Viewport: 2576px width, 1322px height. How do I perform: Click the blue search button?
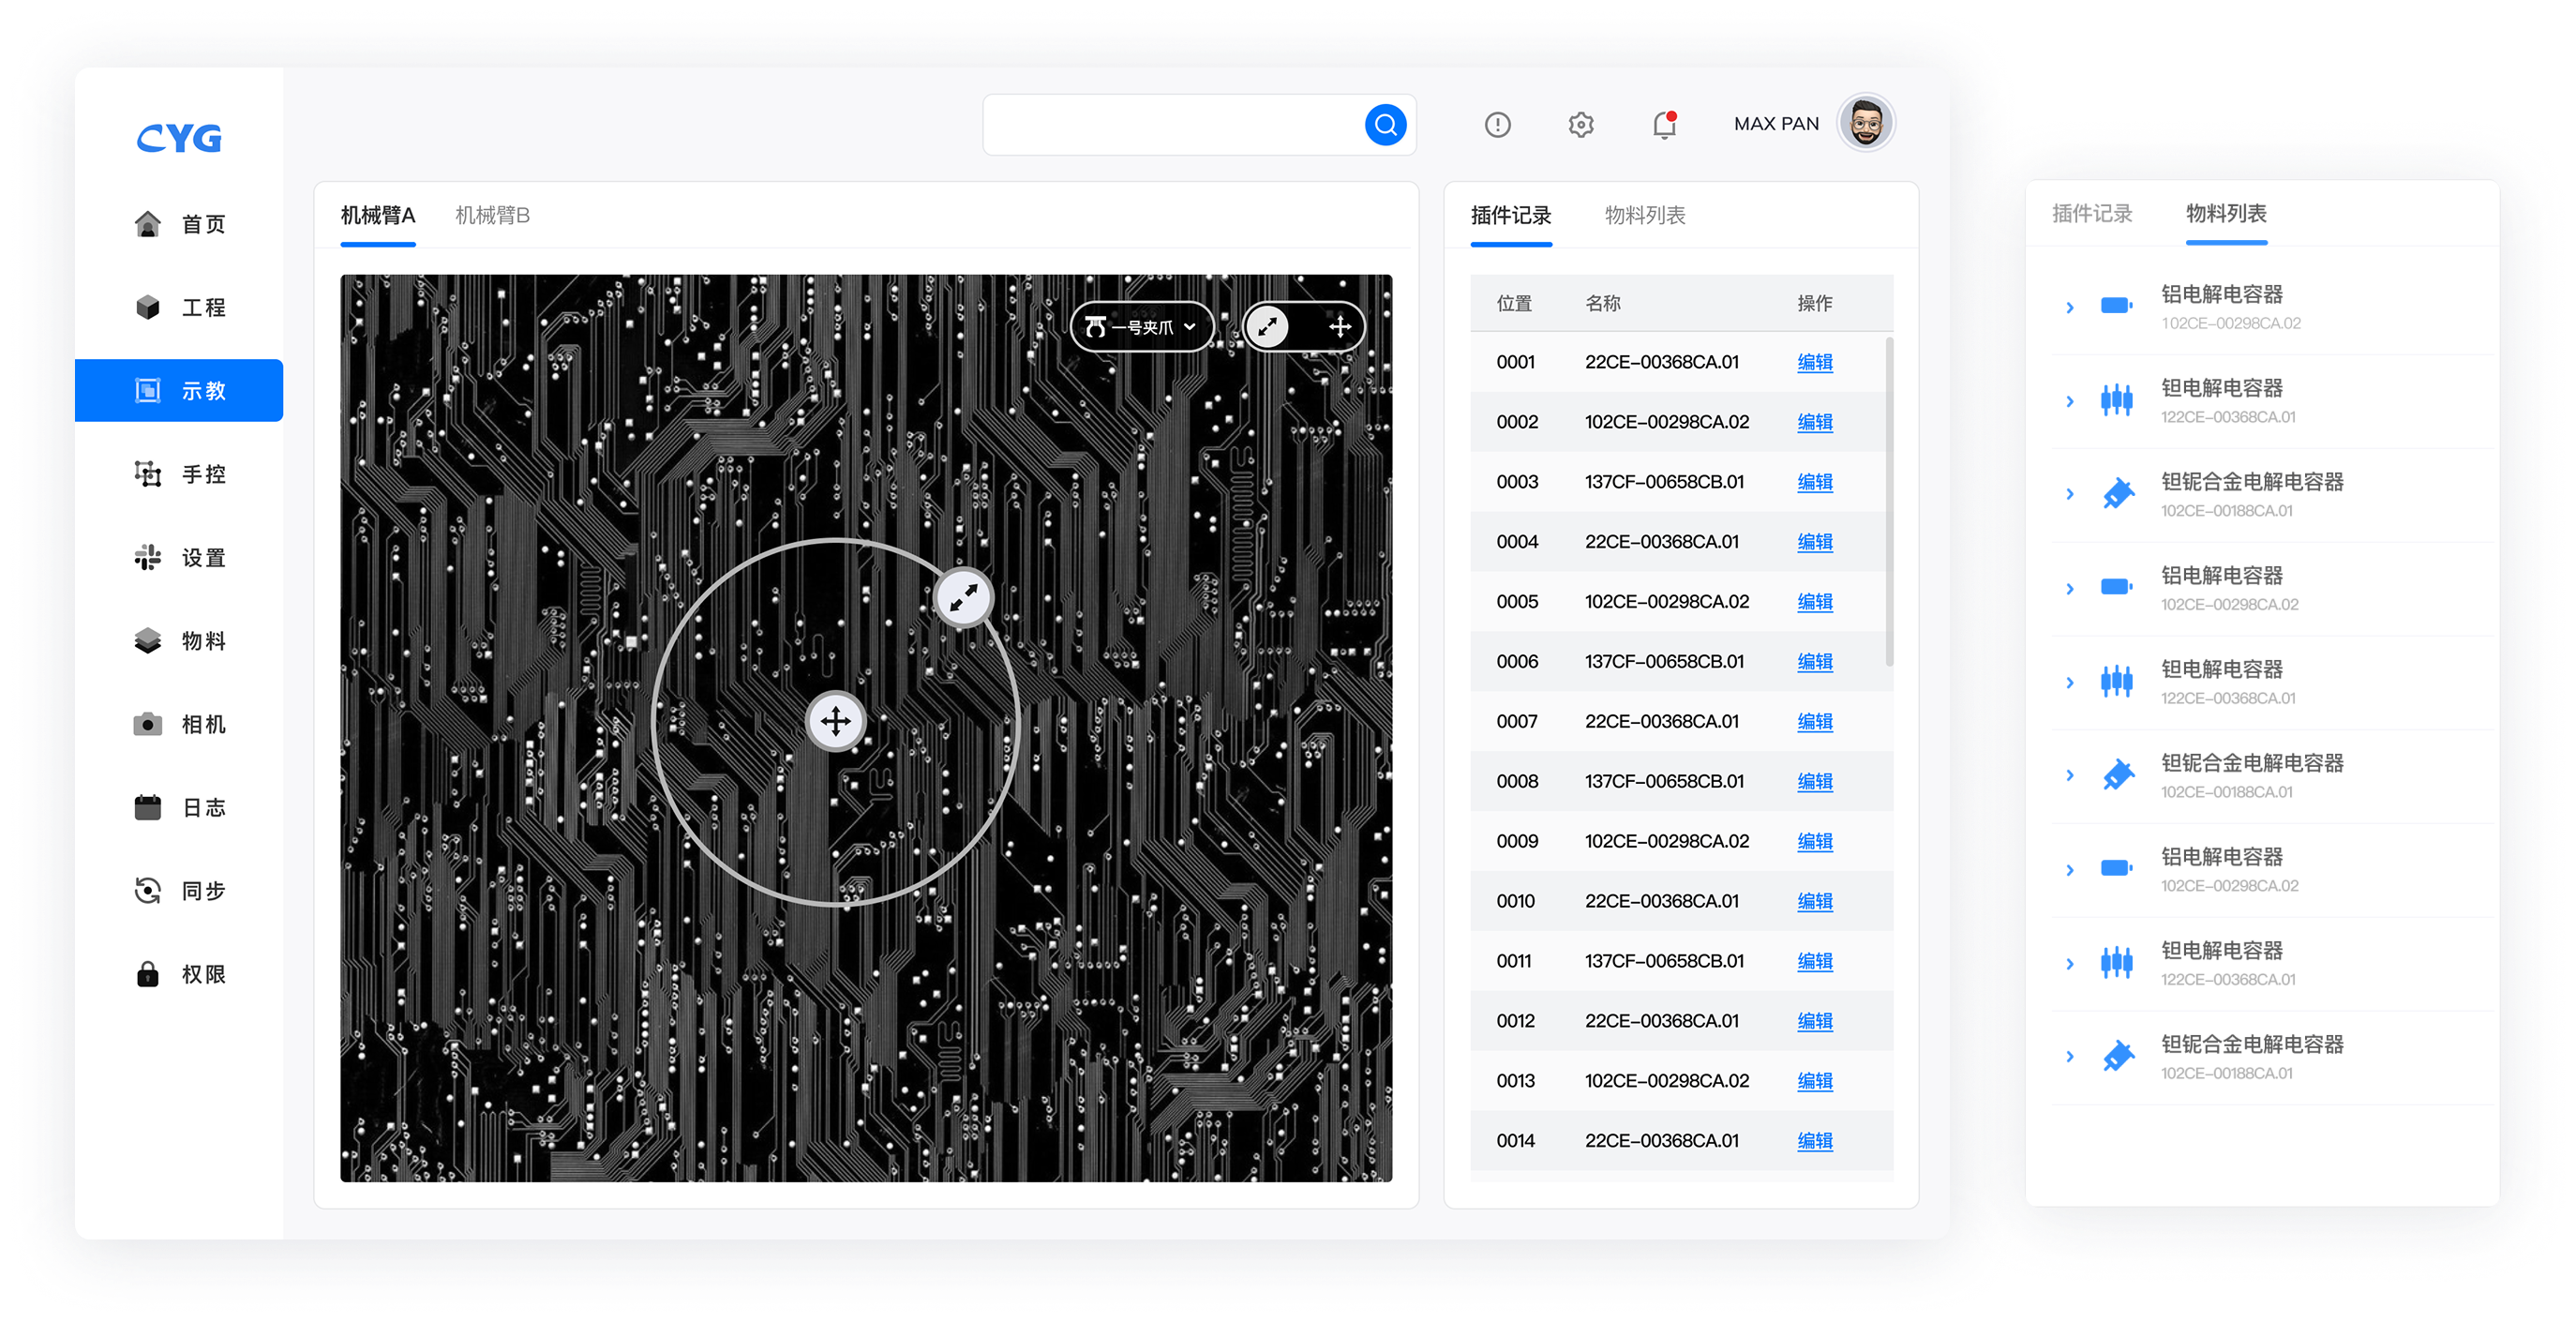[x=1385, y=125]
